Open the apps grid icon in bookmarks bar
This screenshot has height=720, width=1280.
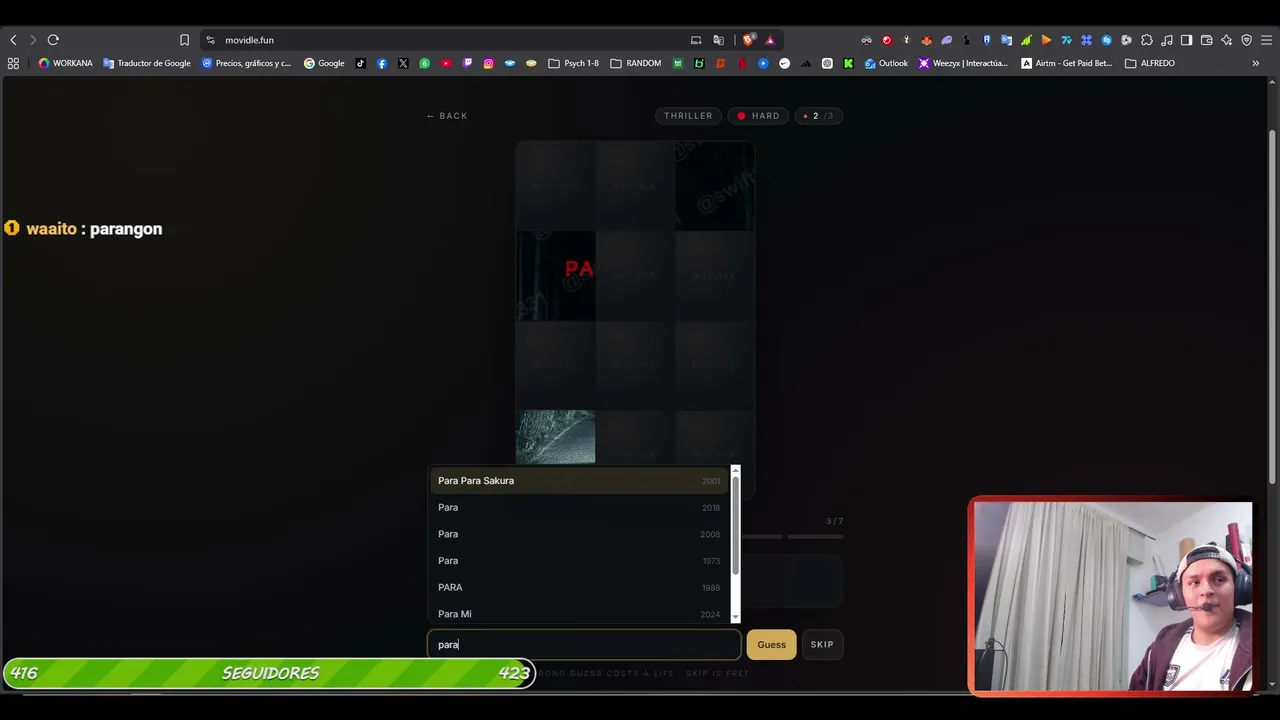pyautogui.click(x=13, y=63)
